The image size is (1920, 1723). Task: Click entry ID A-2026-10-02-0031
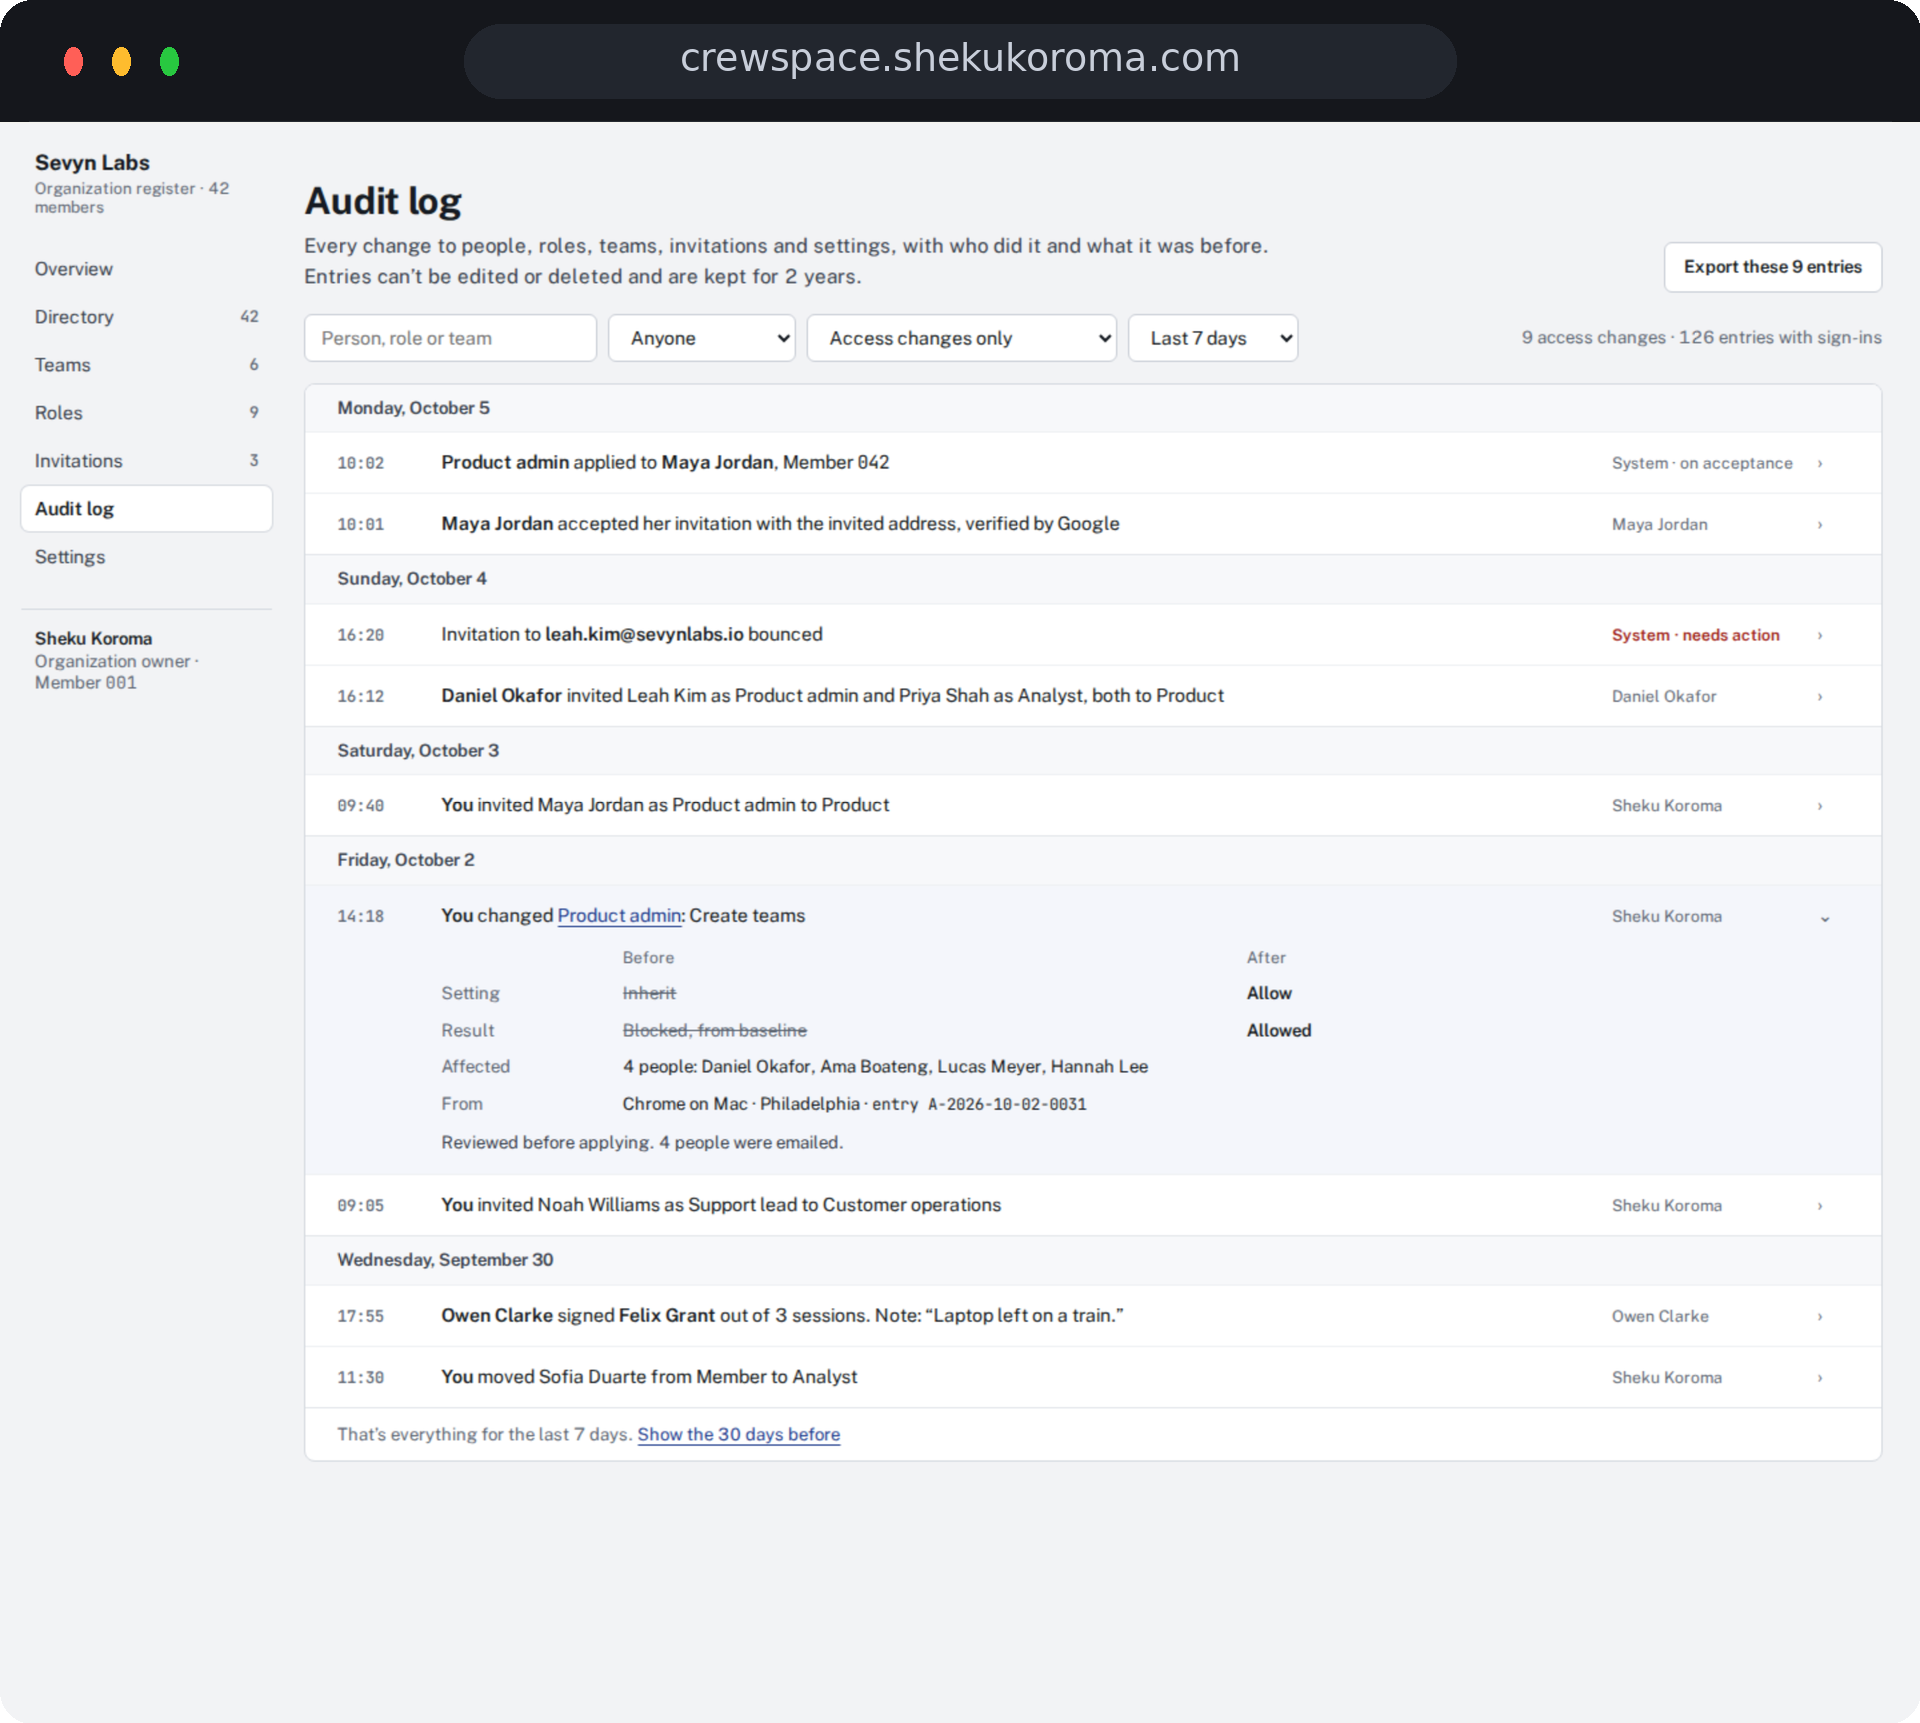1007,1104
